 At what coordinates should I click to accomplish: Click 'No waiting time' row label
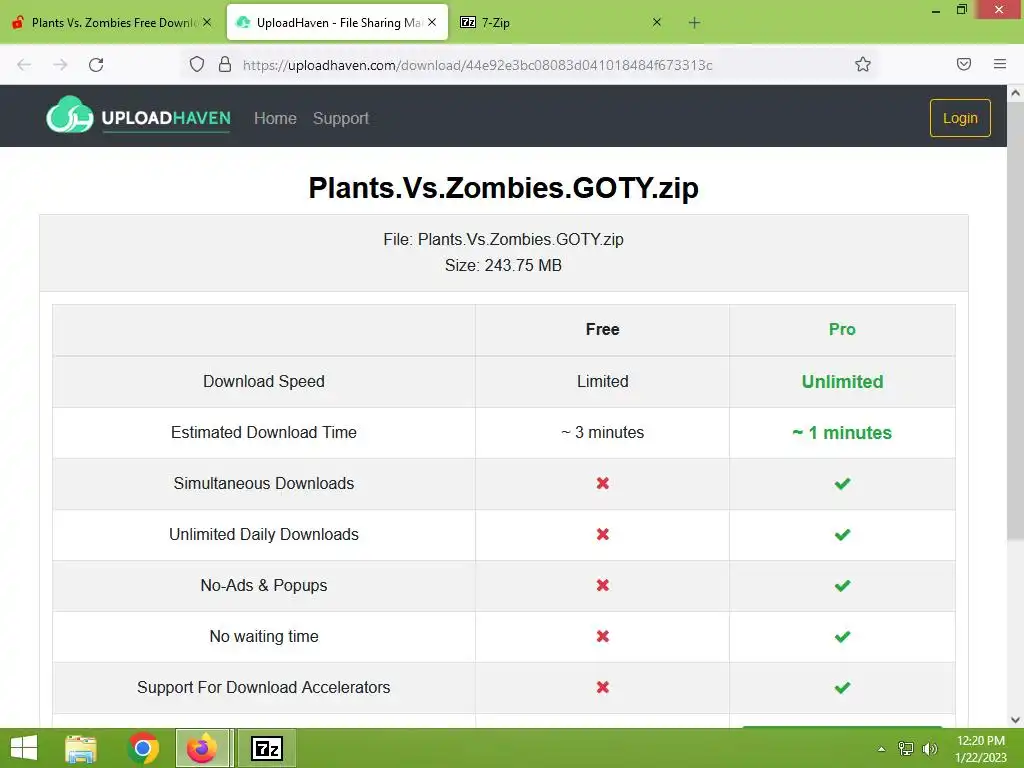[264, 636]
